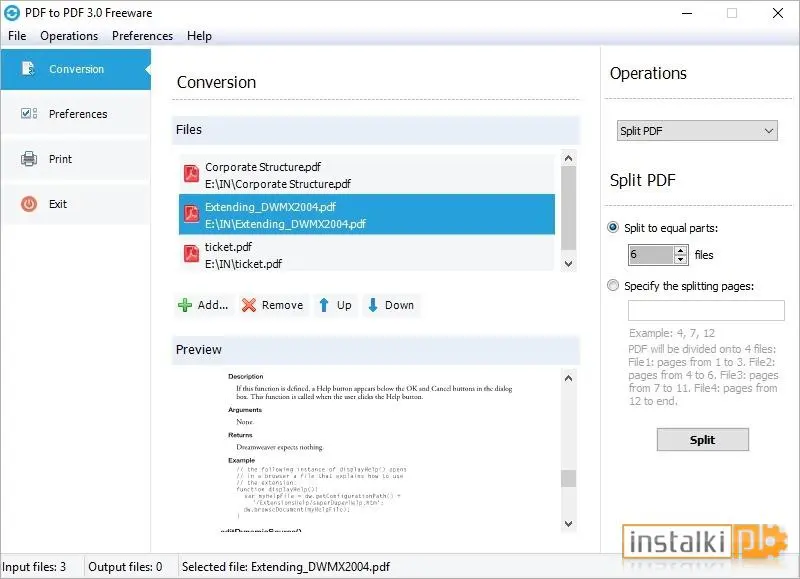Click preview scroll up arrow
The image size is (800, 579).
pyautogui.click(x=568, y=378)
